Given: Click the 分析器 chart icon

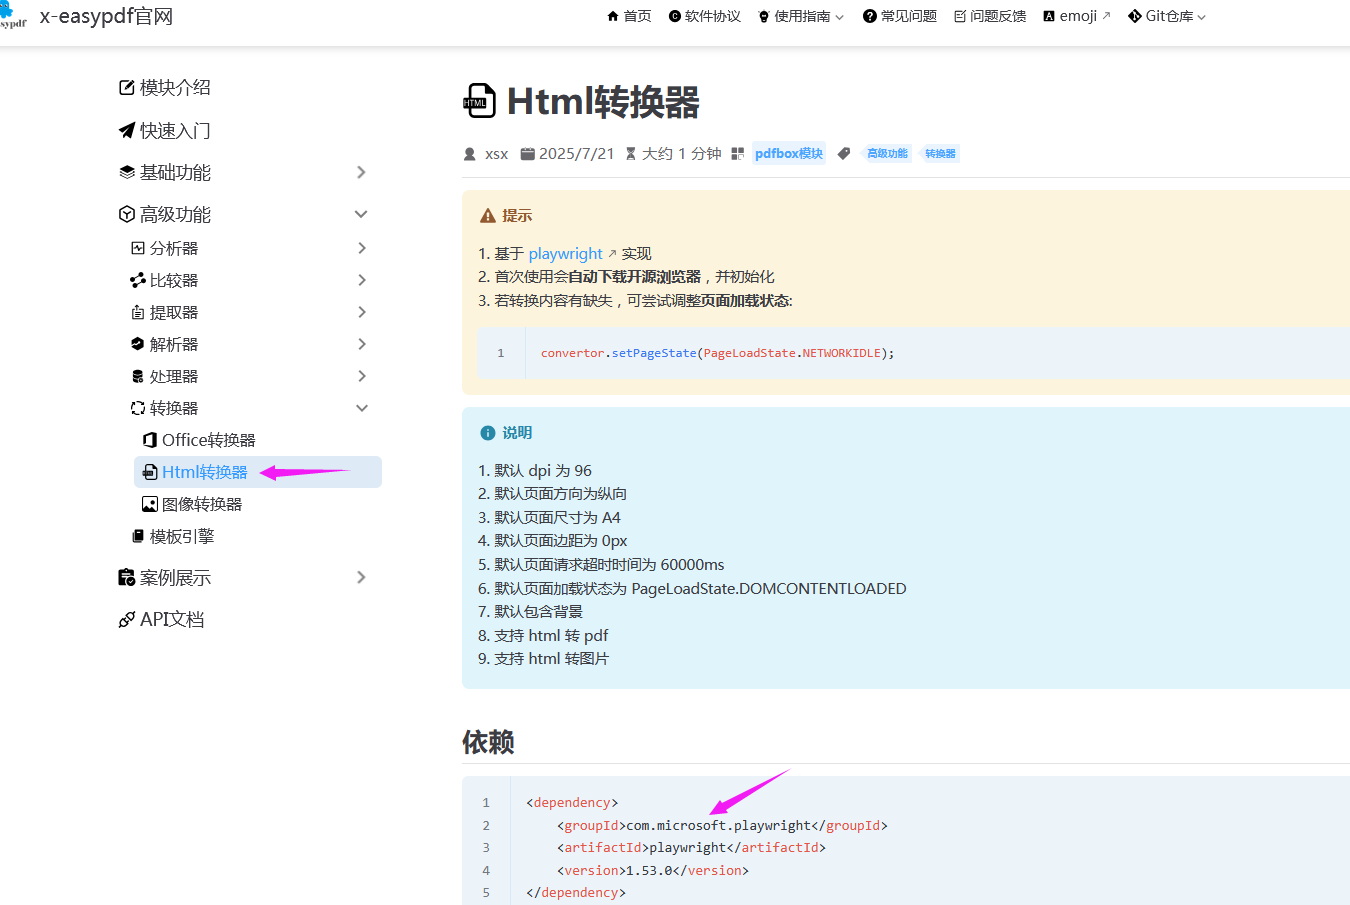Looking at the screenshot, I should (x=138, y=248).
